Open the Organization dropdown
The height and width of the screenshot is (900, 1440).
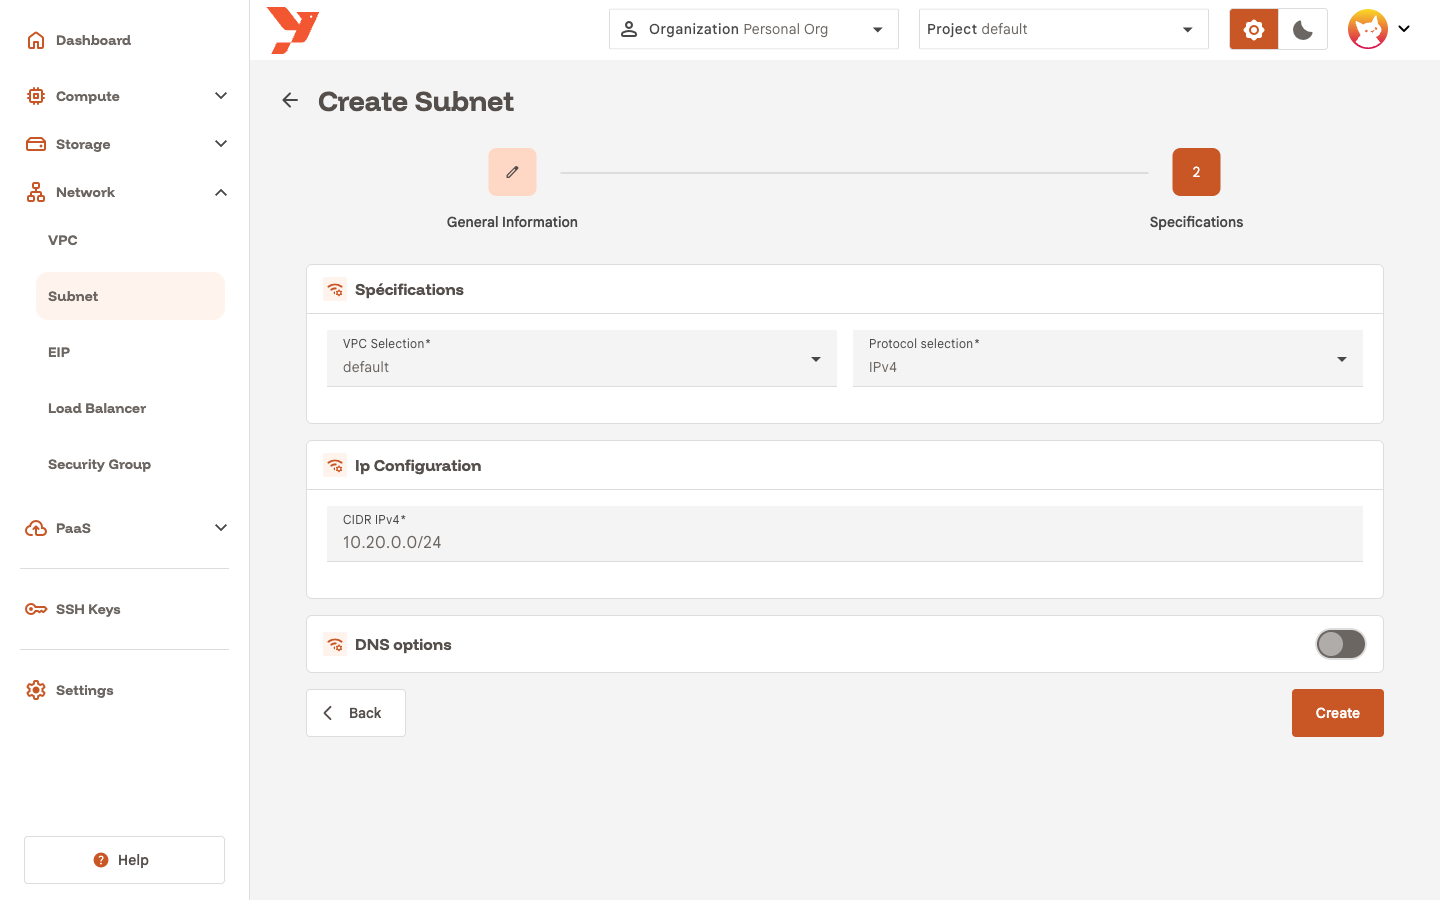click(754, 29)
